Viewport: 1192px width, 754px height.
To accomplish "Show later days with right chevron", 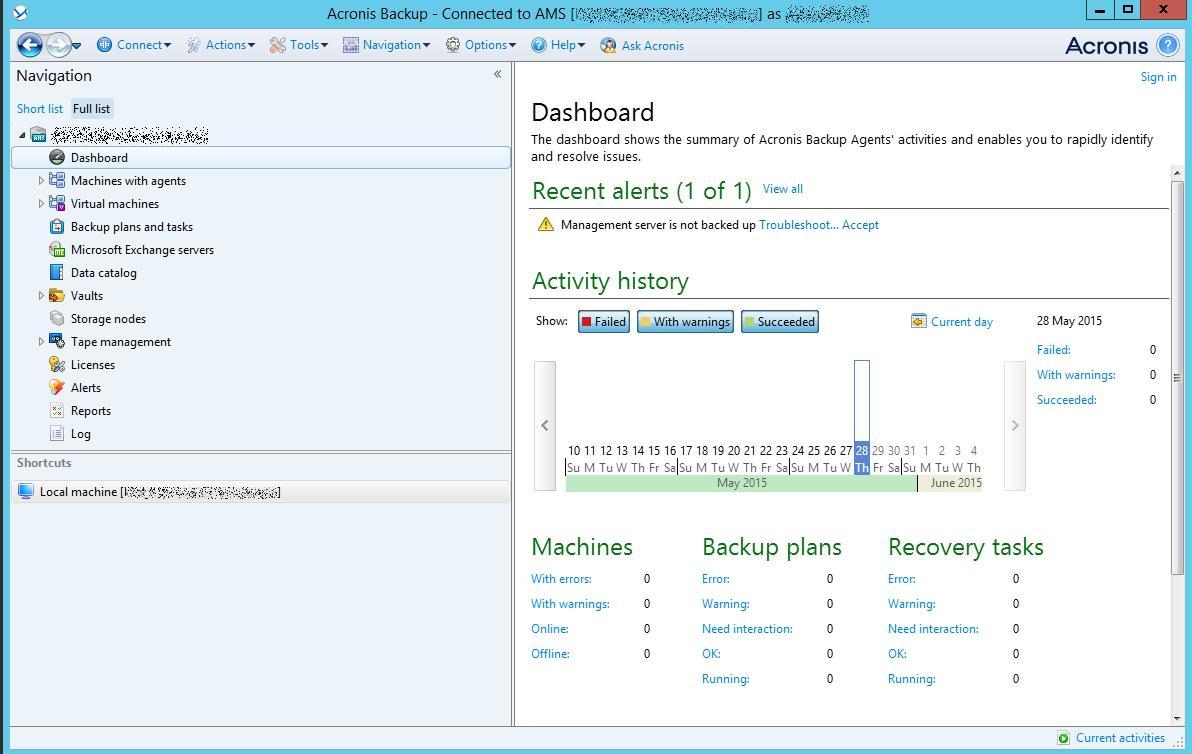I will (1015, 426).
